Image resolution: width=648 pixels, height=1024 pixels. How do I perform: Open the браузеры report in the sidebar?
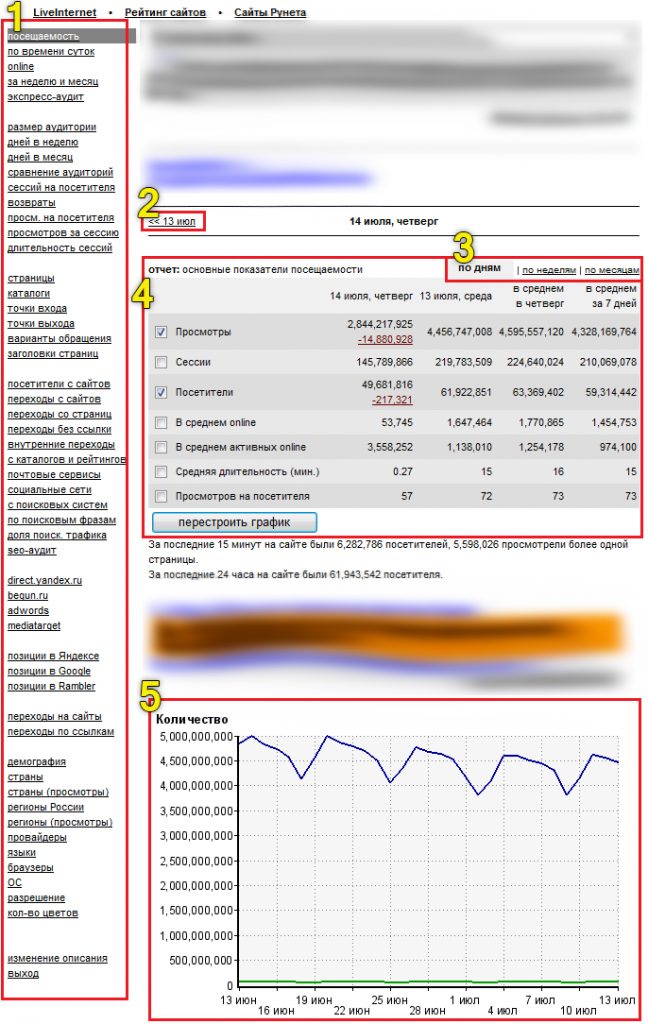tap(30, 867)
